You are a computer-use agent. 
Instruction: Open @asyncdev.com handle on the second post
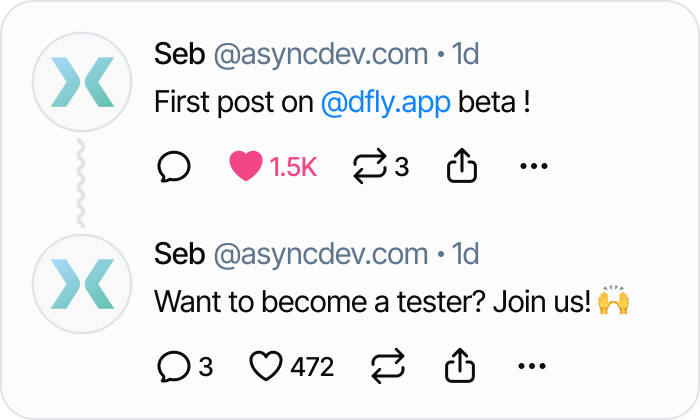[x=320, y=255]
